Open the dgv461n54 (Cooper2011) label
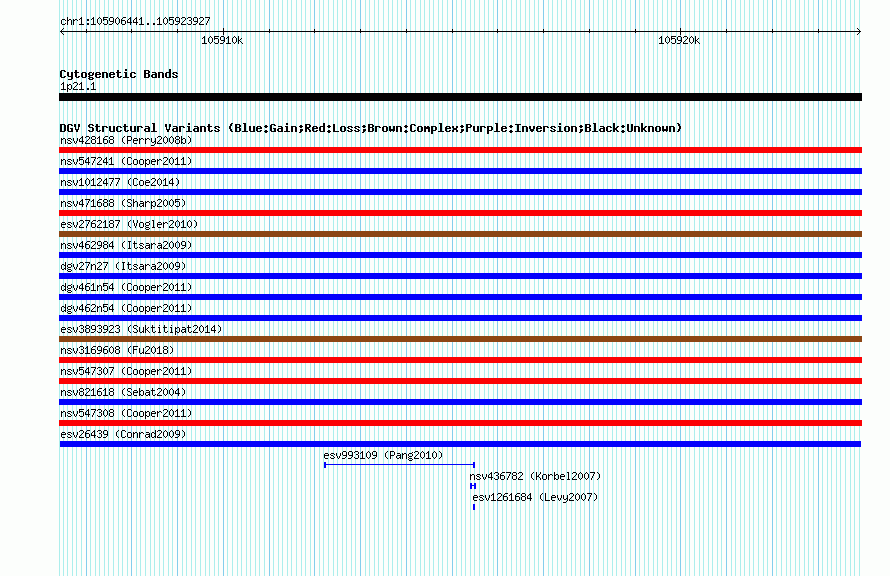Viewport: 890px width, 576px height. pyautogui.click(x=126, y=287)
